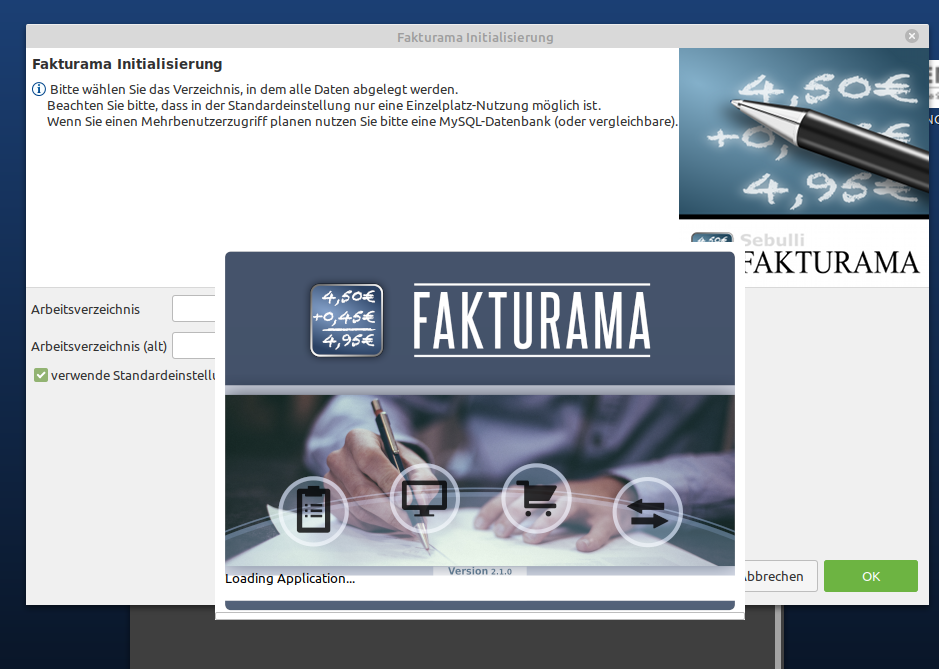
Task: Click the small Sebulli logo icon
Action: click(x=712, y=238)
